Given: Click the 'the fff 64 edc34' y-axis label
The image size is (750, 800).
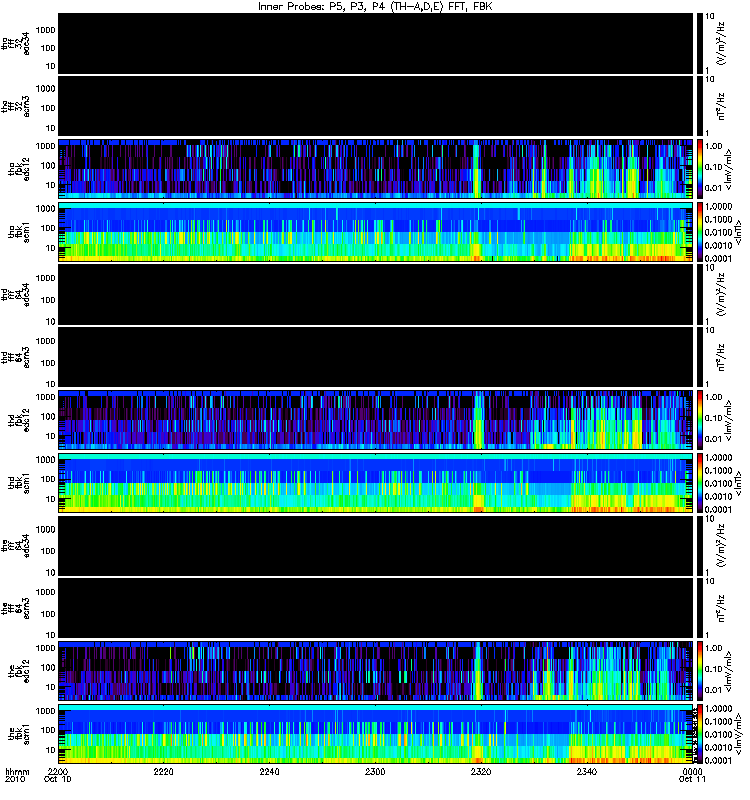Looking at the screenshot, I should [x=16, y=545].
